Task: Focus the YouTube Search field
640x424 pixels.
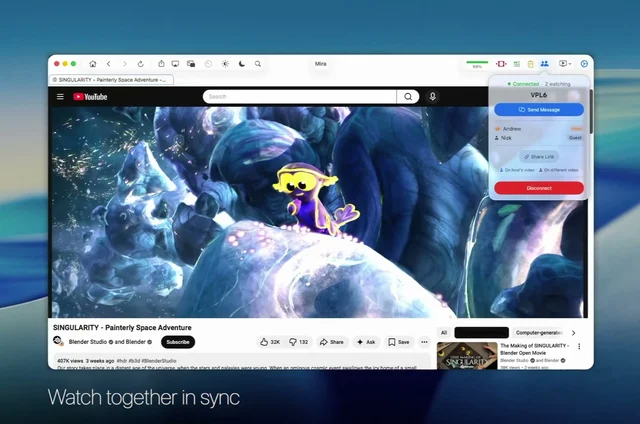Action: [299, 97]
